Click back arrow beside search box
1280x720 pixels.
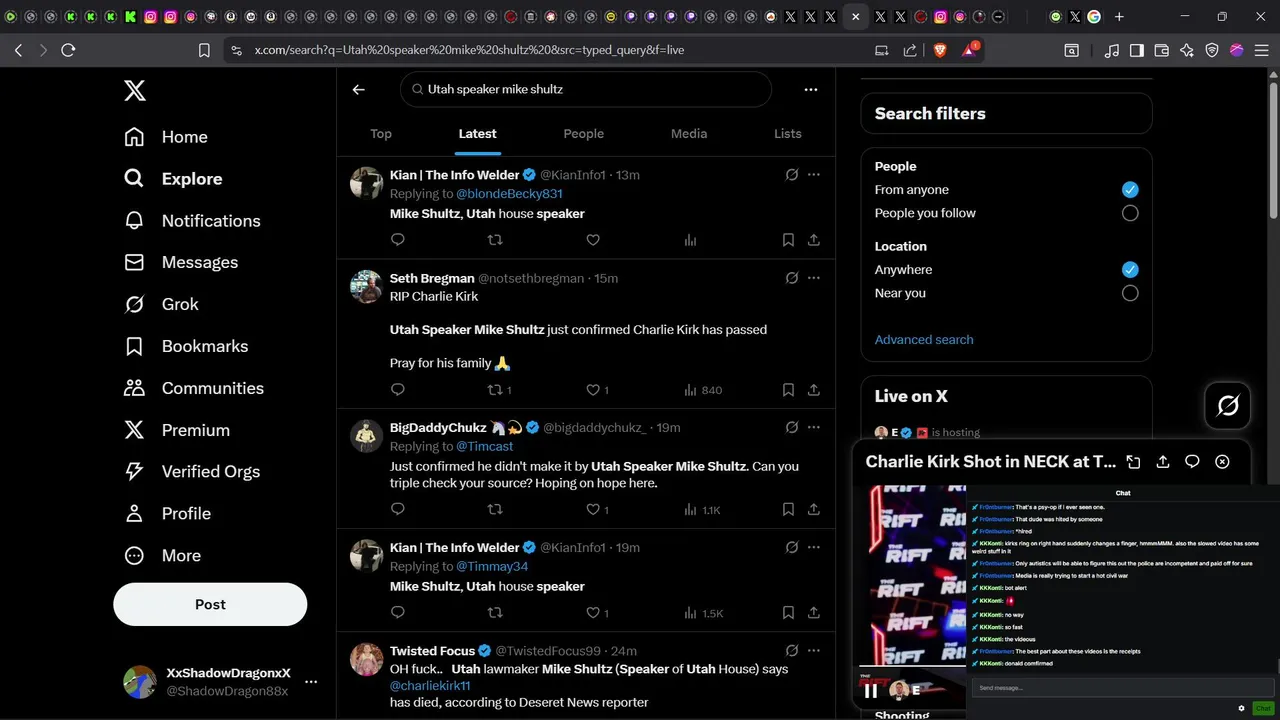359,89
